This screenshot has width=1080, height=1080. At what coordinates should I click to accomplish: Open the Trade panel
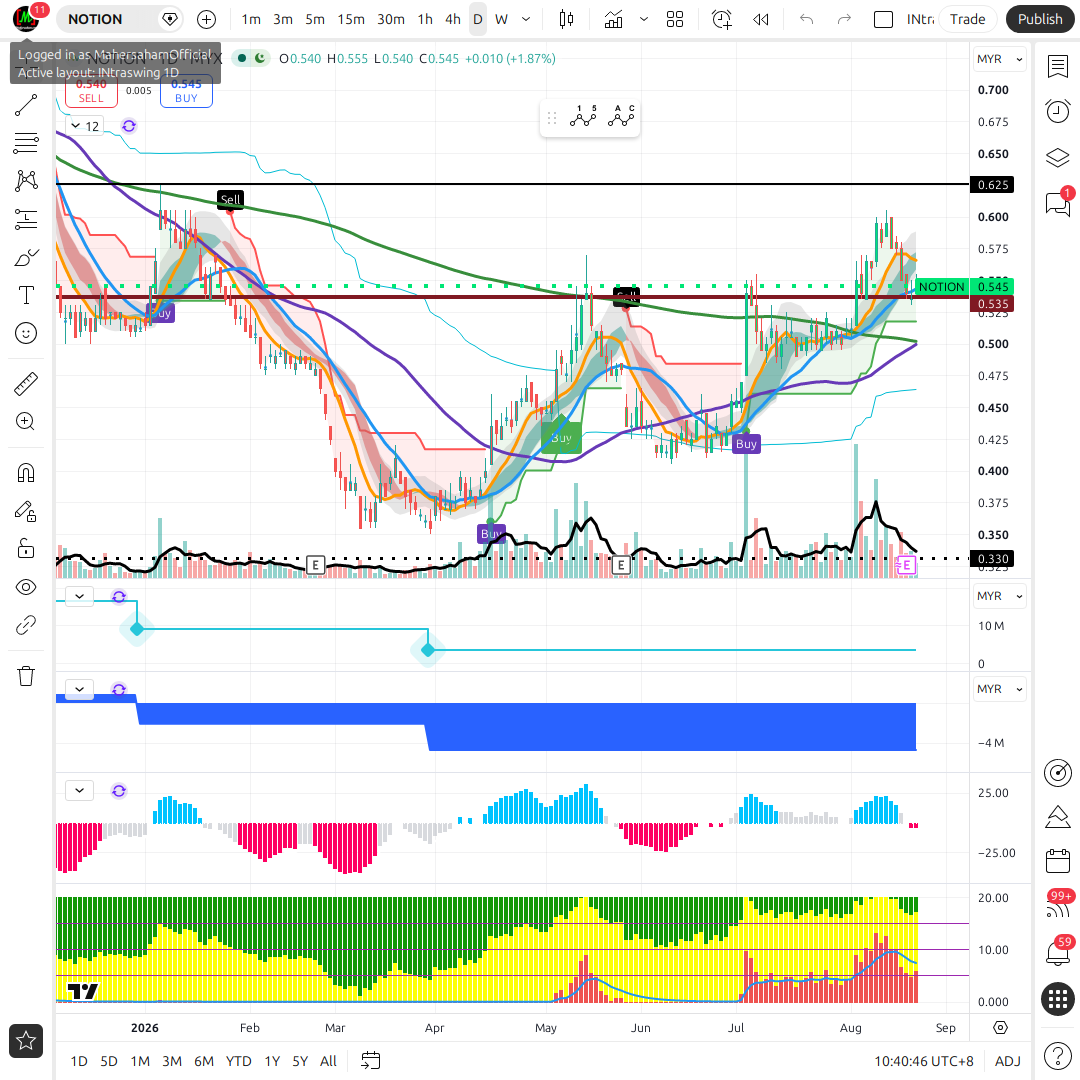(x=968, y=19)
